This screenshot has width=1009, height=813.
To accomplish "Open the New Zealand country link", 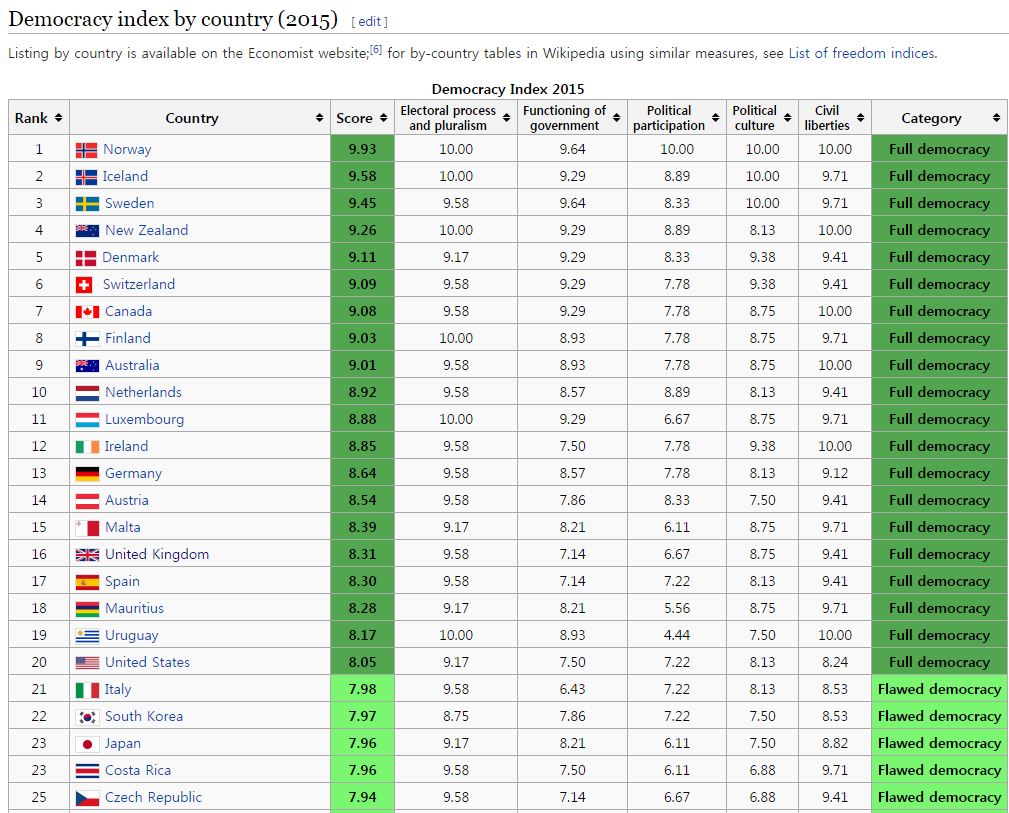I will point(146,230).
